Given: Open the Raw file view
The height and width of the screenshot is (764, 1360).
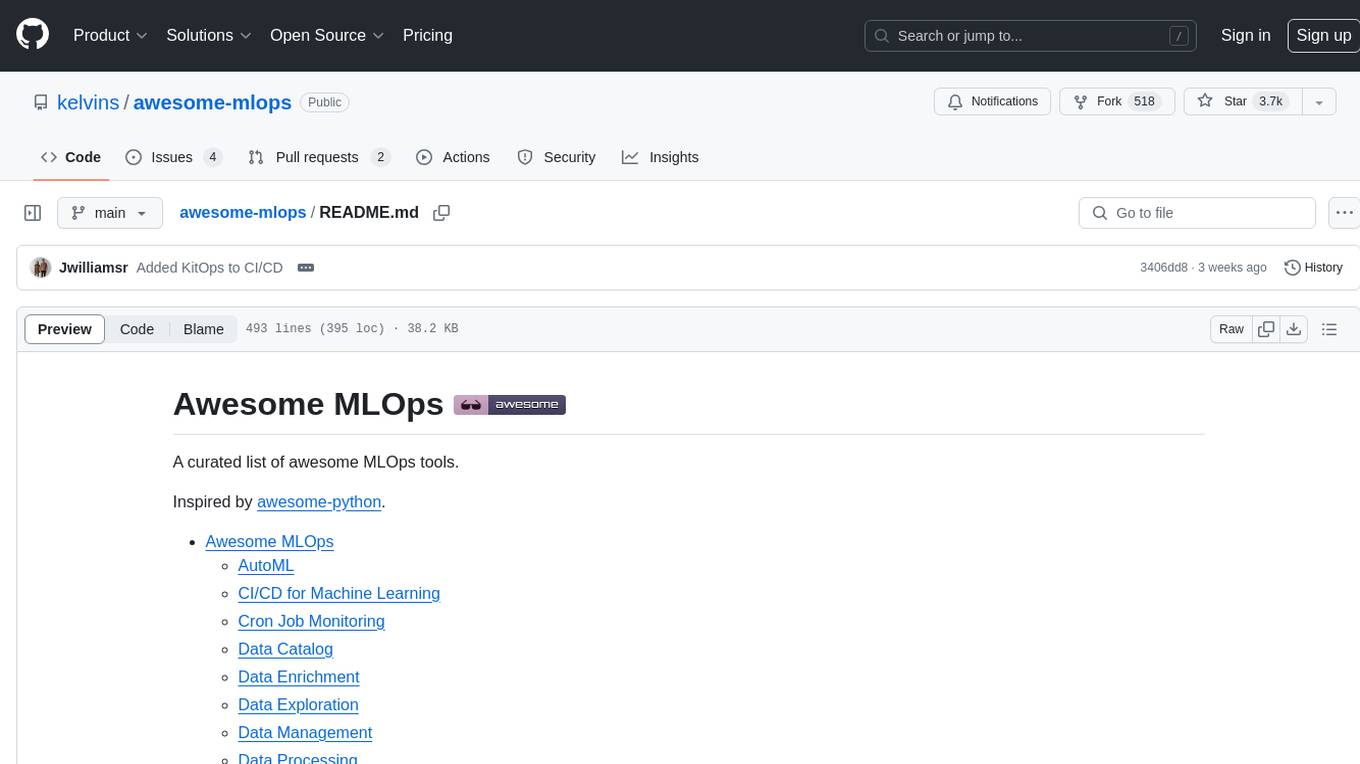Looking at the screenshot, I should (x=1231, y=329).
